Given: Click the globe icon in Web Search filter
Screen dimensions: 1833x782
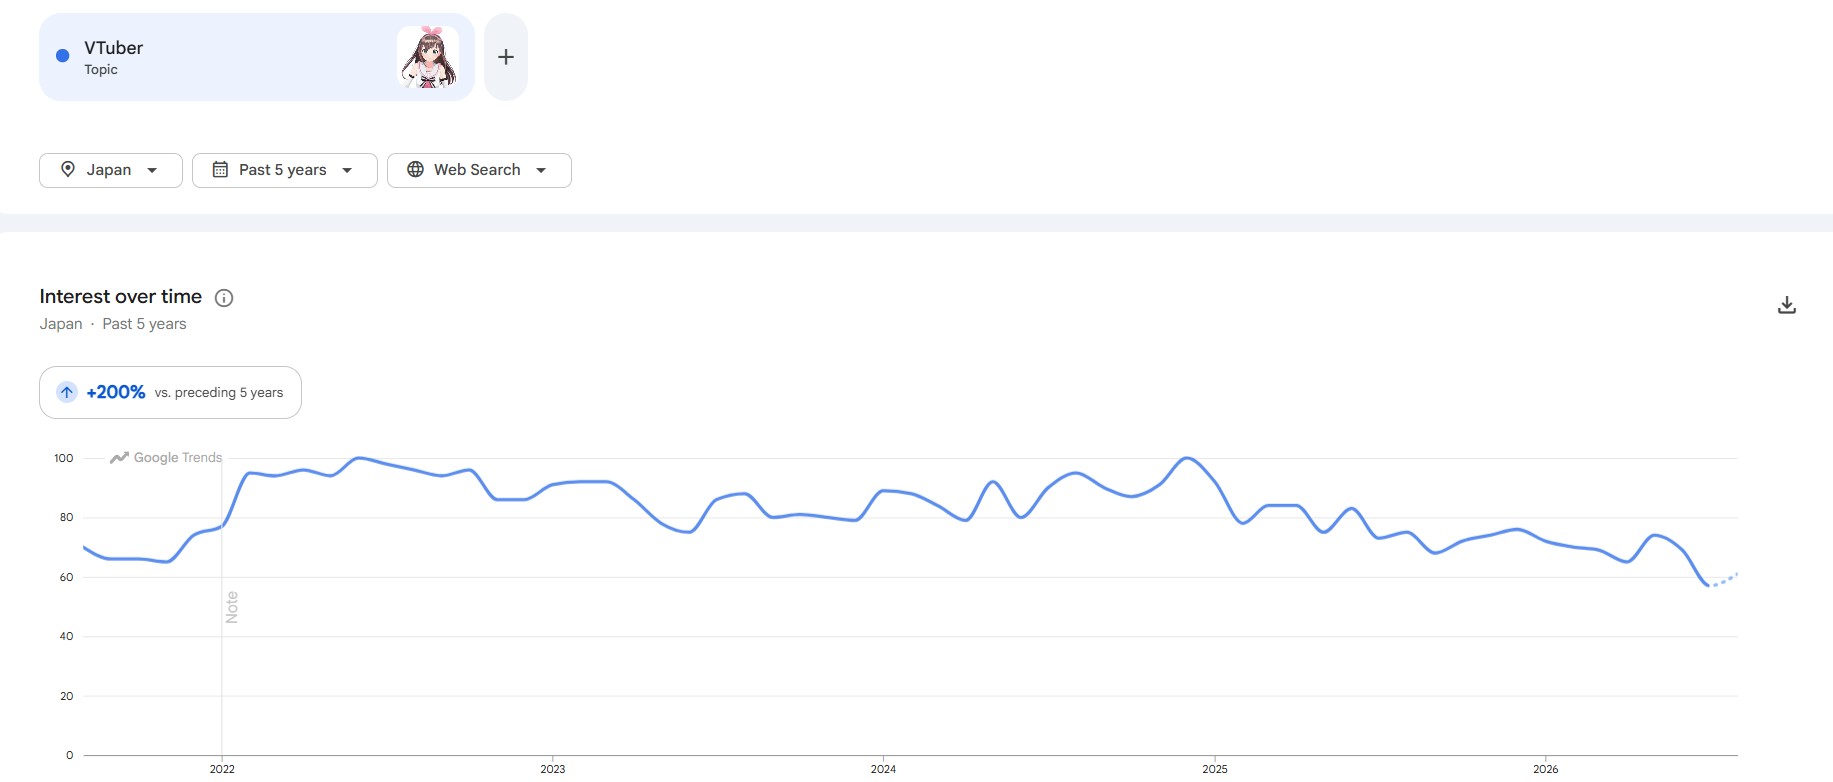Looking at the screenshot, I should pos(415,170).
